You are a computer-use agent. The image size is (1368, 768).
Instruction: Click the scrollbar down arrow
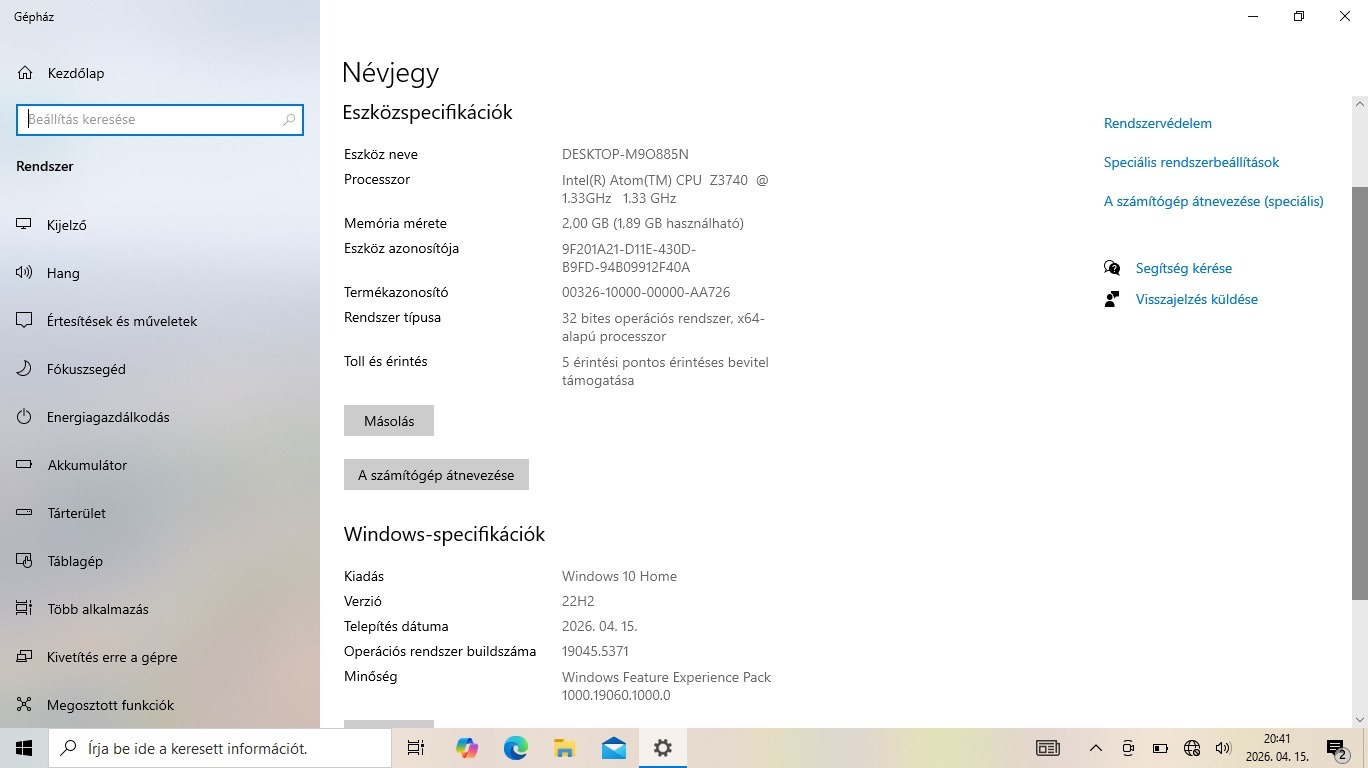point(1360,719)
